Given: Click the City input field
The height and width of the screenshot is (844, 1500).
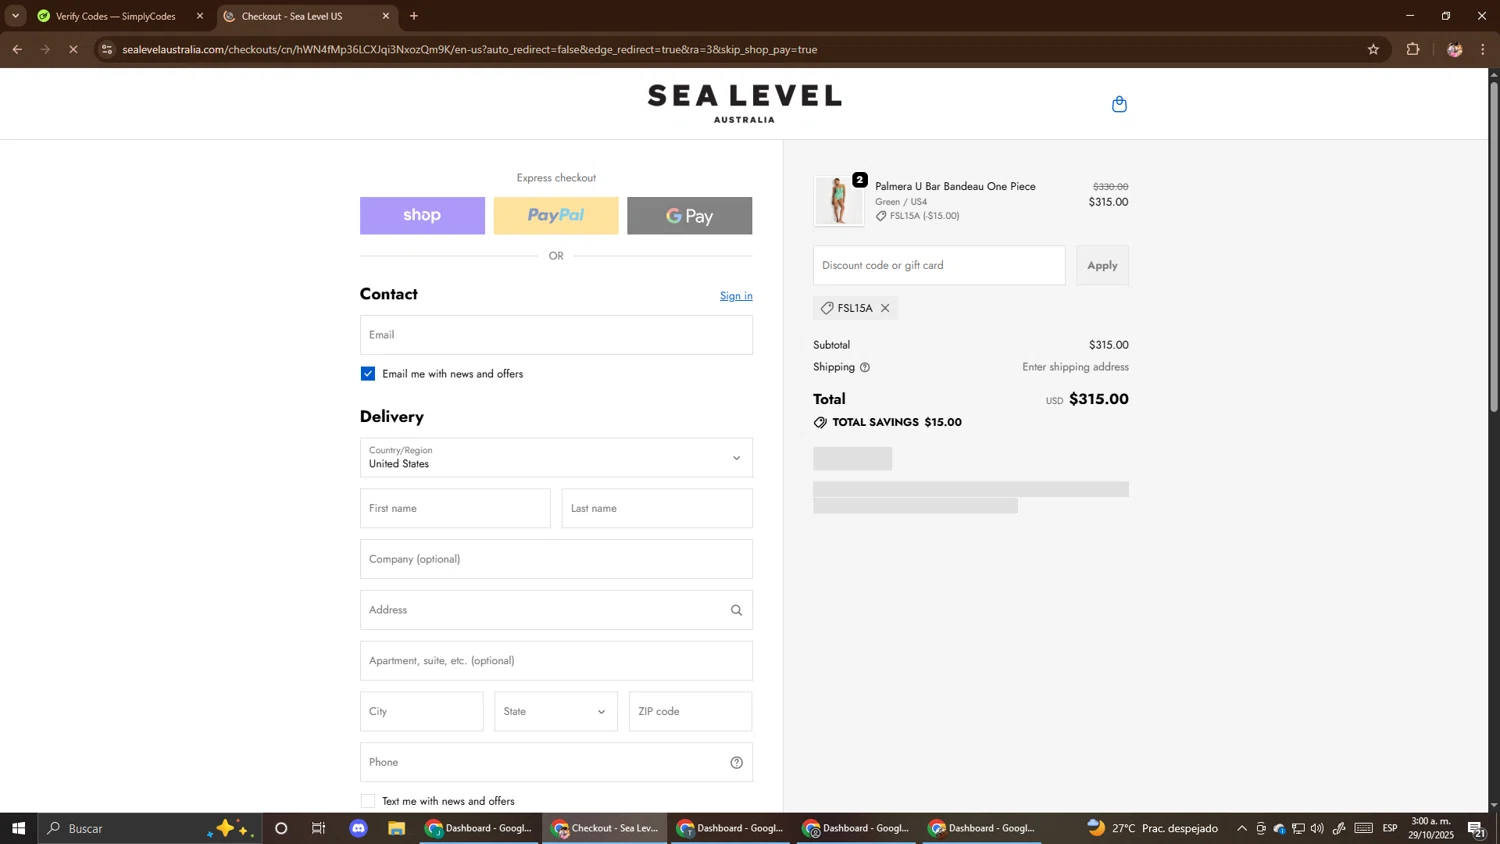Looking at the screenshot, I should pos(421,712).
